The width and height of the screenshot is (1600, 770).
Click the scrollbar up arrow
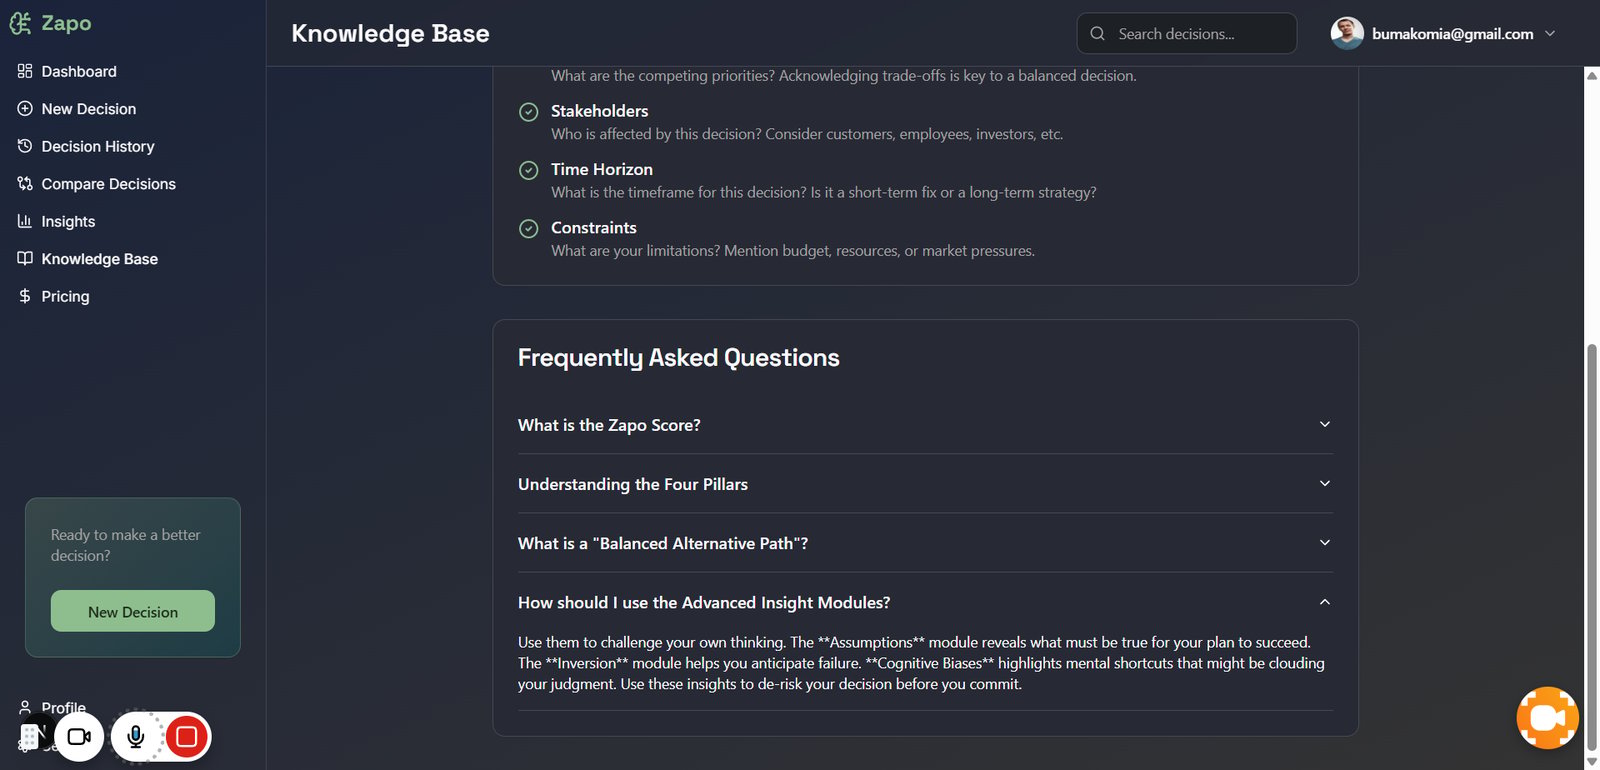(x=1592, y=75)
